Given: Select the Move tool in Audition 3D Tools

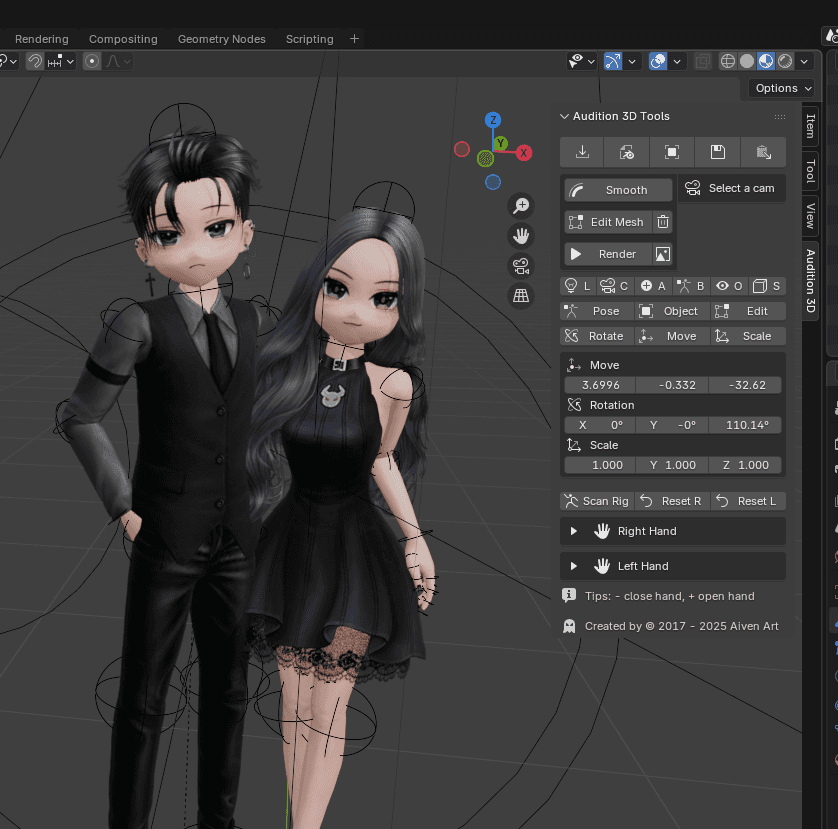Looking at the screenshot, I should pos(670,335).
